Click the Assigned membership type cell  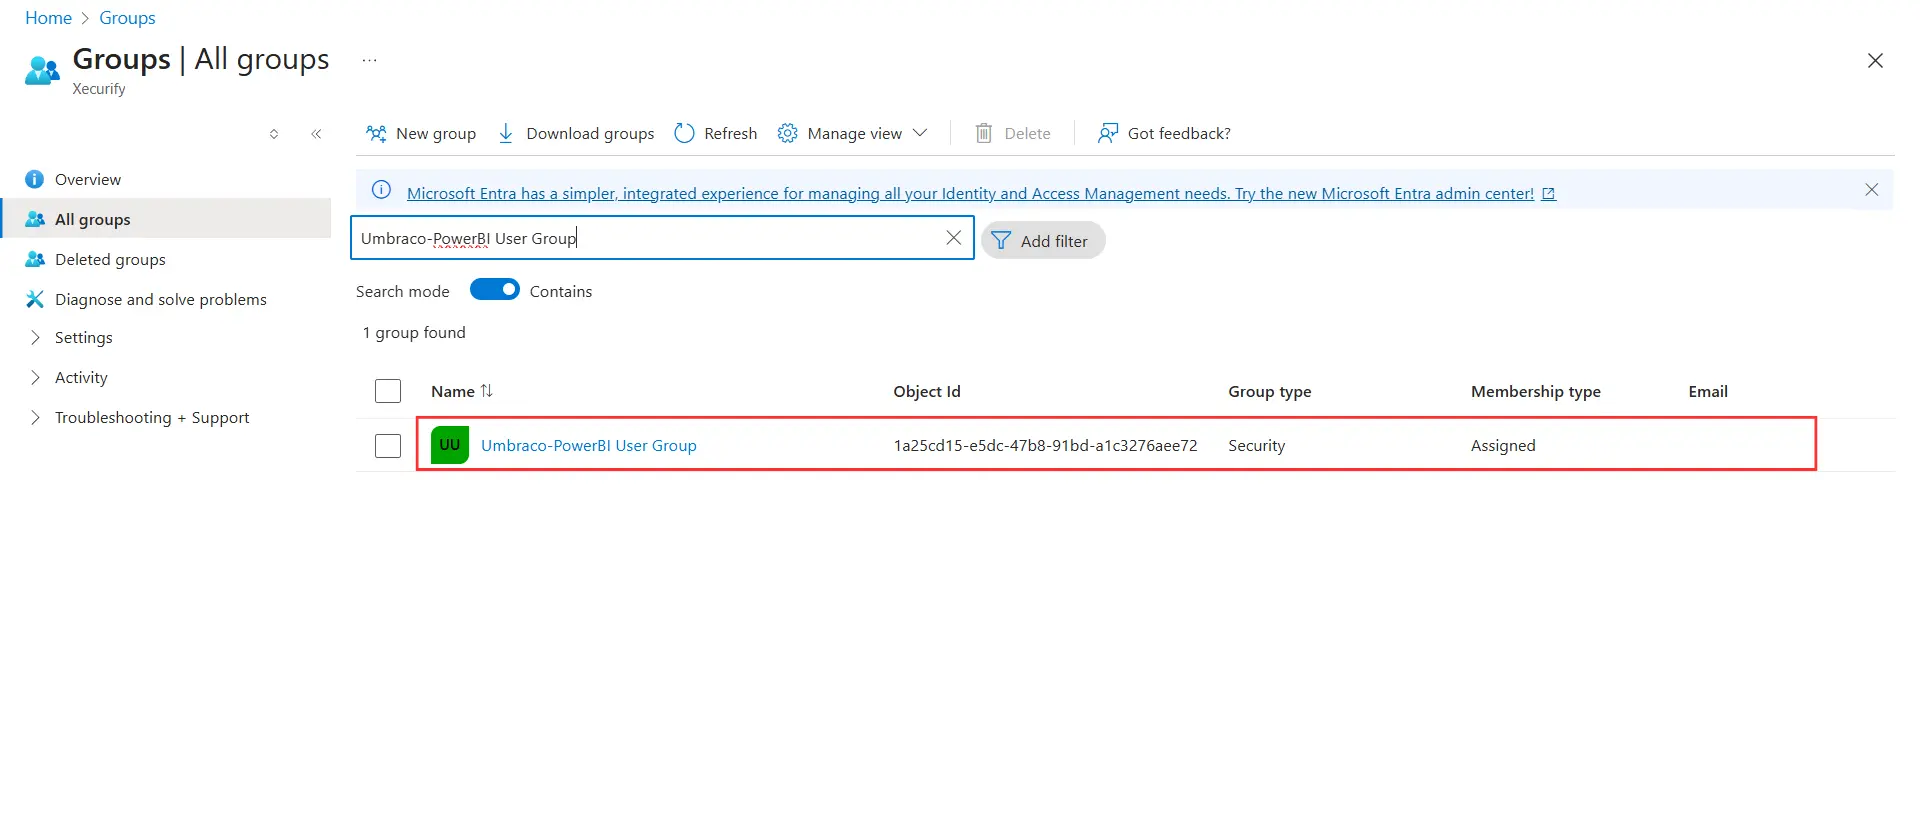coord(1503,446)
